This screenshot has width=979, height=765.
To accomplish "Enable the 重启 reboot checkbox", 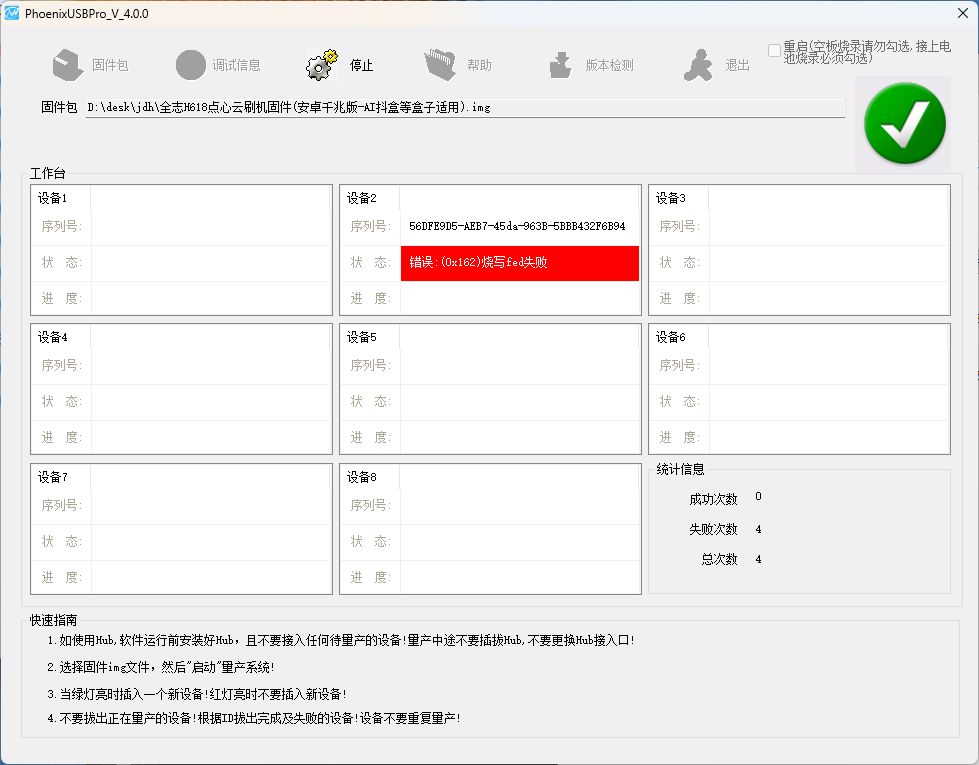I will [x=774, y=51].
